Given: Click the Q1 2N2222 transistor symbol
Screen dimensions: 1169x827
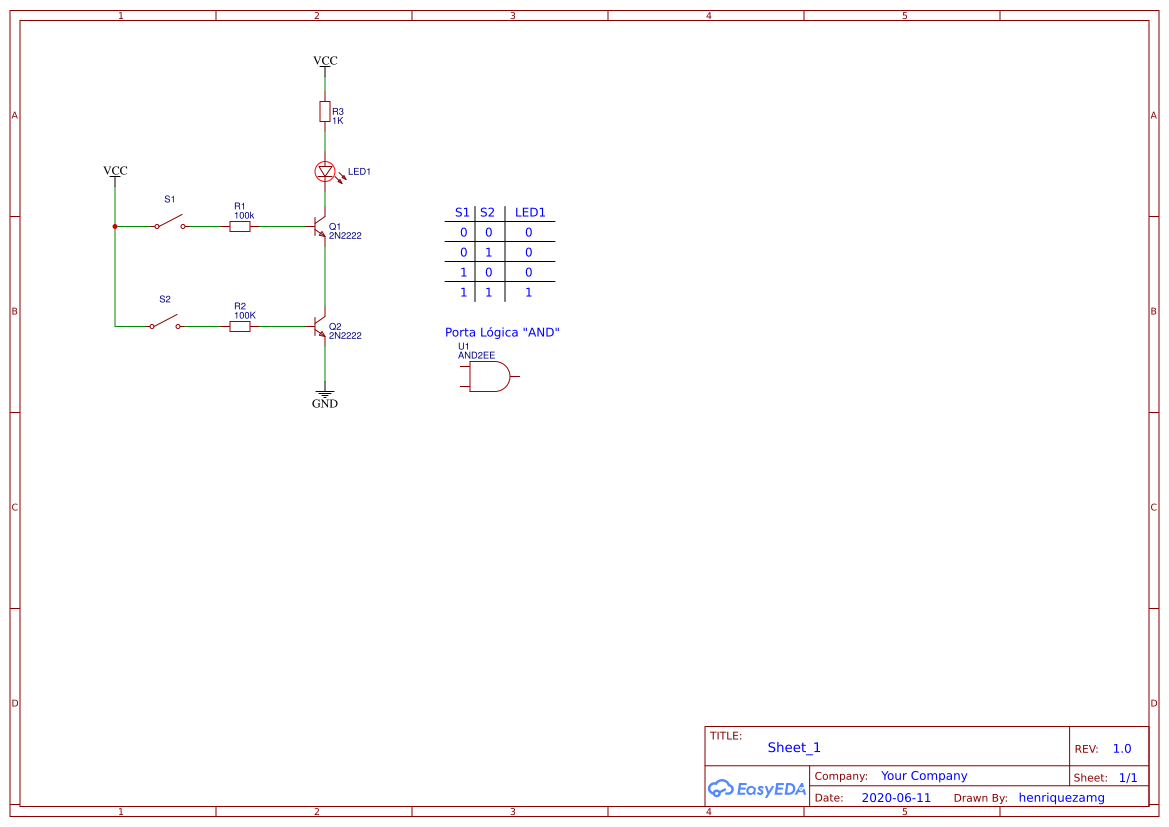Looking at the screenshot, I should pyautogui.click(x=318, y=228).
